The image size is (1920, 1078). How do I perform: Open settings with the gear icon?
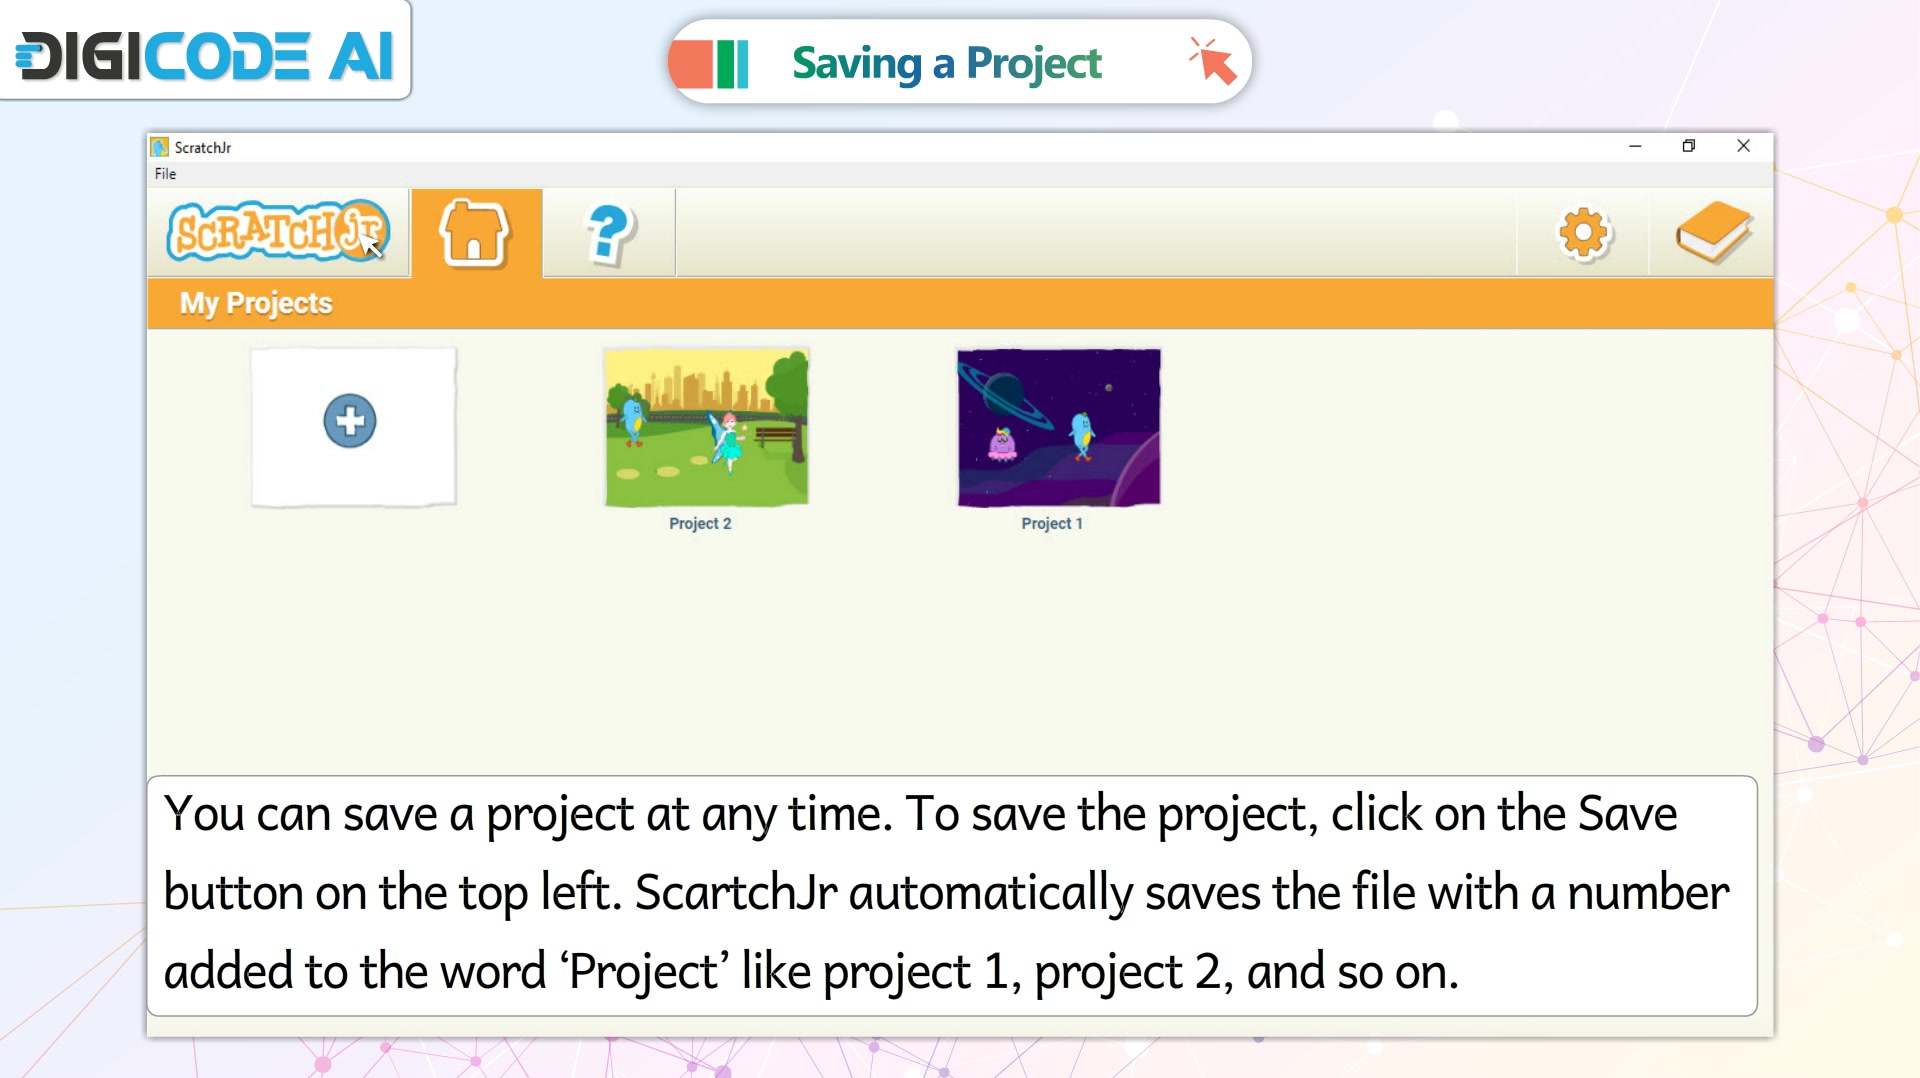pos(1583,234)
